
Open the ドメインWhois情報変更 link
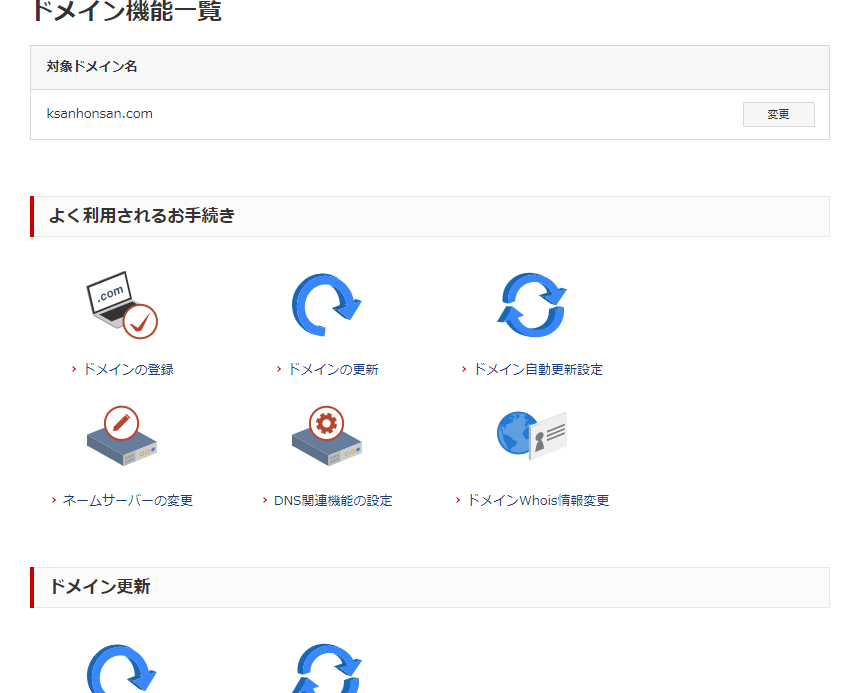point(537,500)
